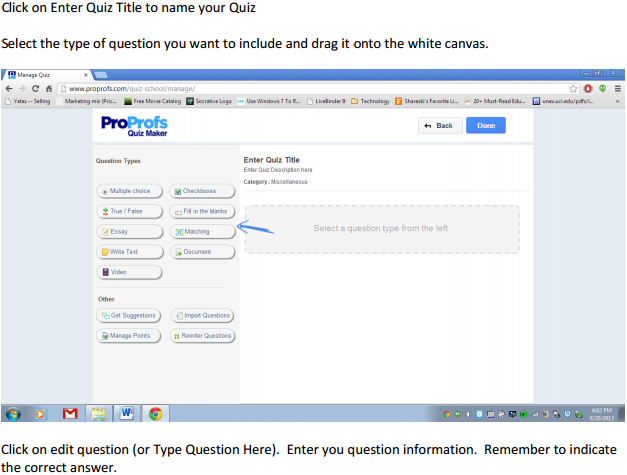The height and width of the screenshot is (475, 627).
Task: Open Microsoft Word taskbar icon
Action: coord(127,413)
